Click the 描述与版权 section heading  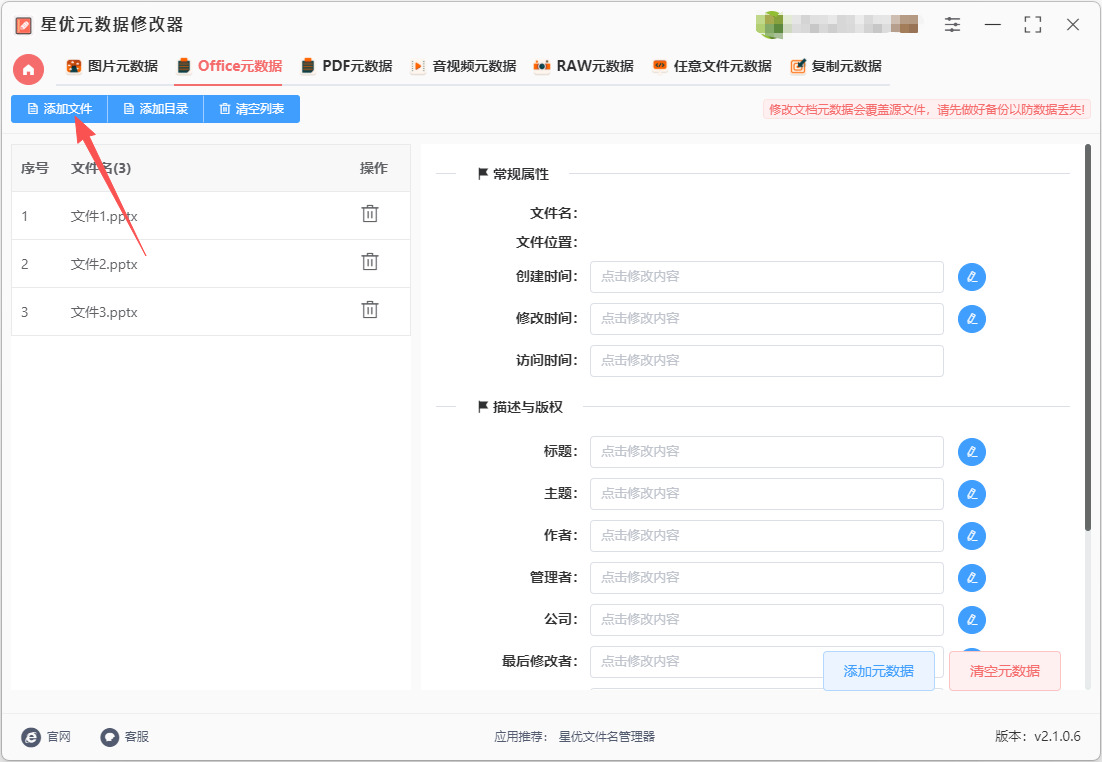[x=521, y=407]
